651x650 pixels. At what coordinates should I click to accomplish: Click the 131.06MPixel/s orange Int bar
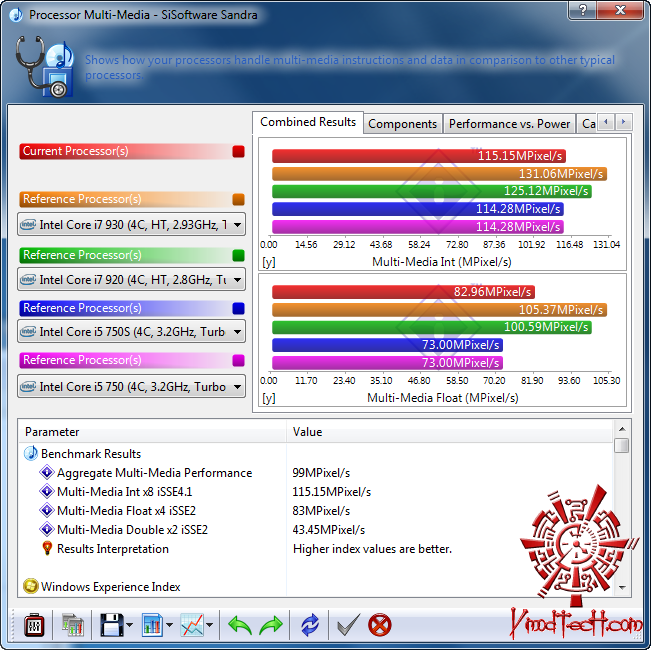439,173
